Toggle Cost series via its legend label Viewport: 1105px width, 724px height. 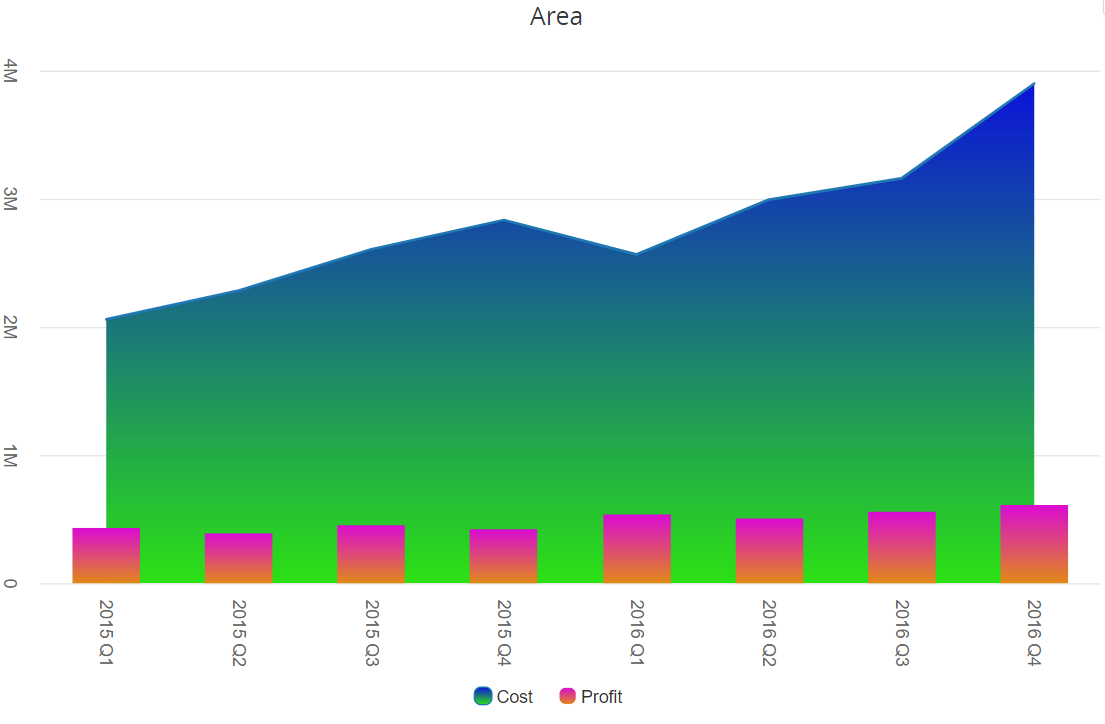click(514, 697)
